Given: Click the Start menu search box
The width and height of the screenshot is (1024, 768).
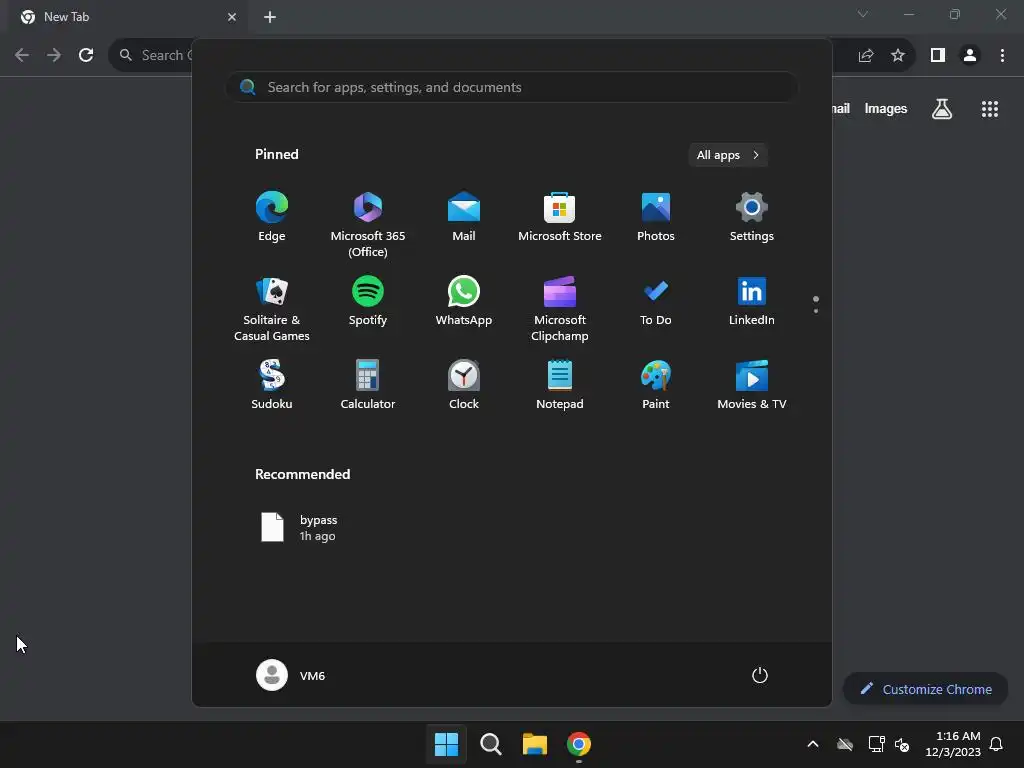Looking at the screenshot, I should [511, 87].
